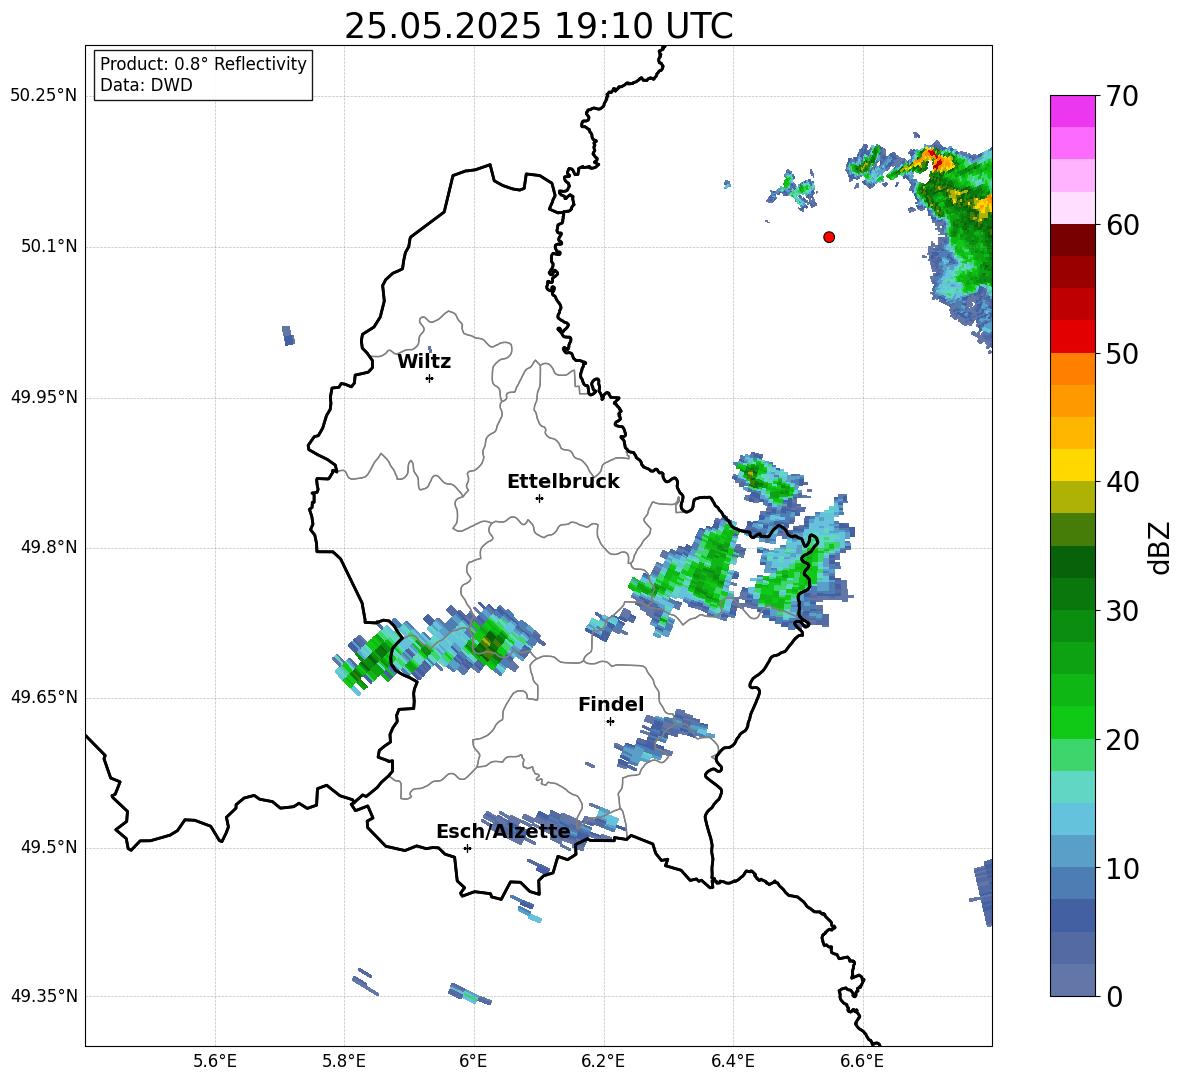
Task: Pick the bright green swatch just above 20
Action: pyautogui.click(x=1072, y=722)
